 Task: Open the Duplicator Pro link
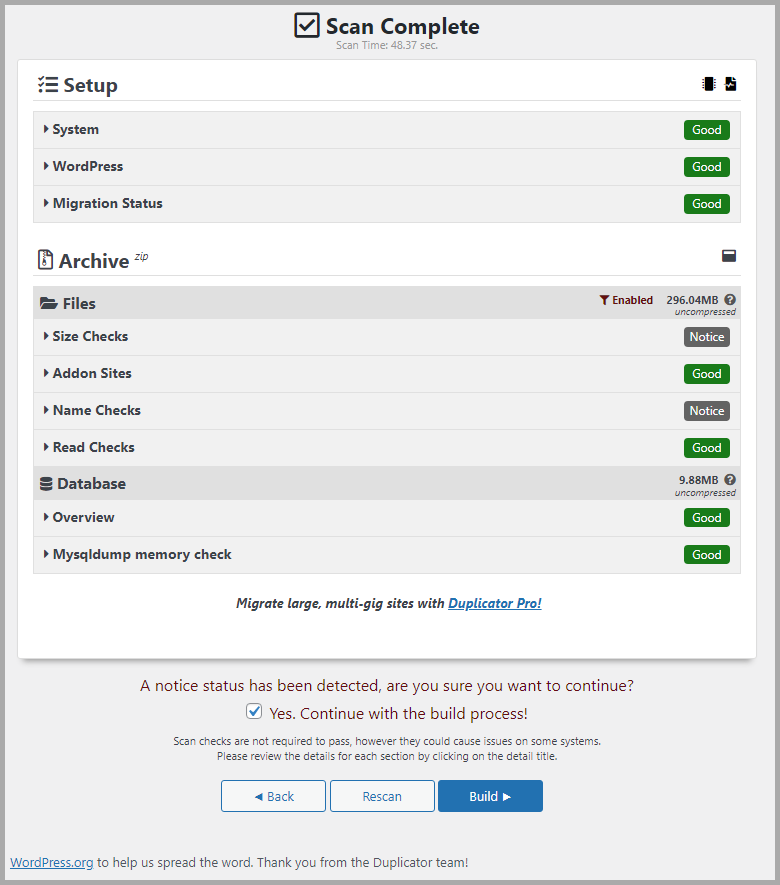pos(495,603)
